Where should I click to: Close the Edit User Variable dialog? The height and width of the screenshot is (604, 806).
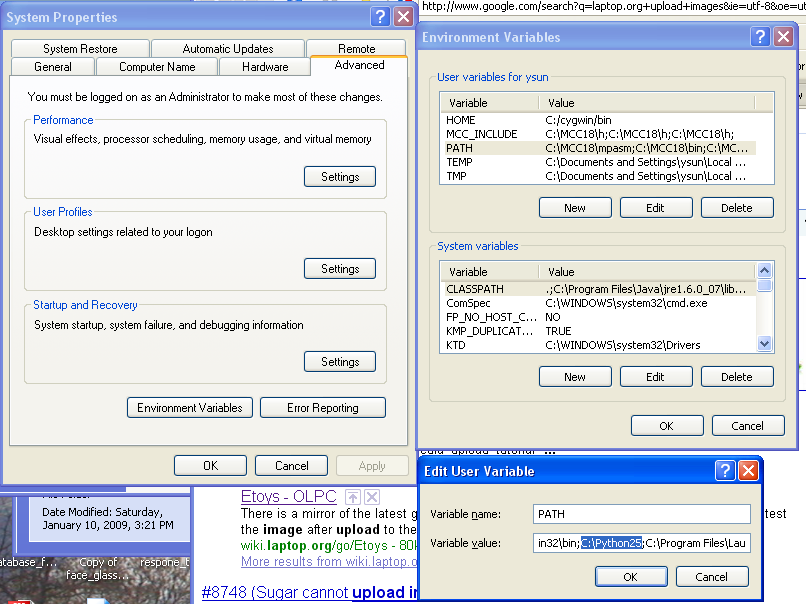pos(746,471)
